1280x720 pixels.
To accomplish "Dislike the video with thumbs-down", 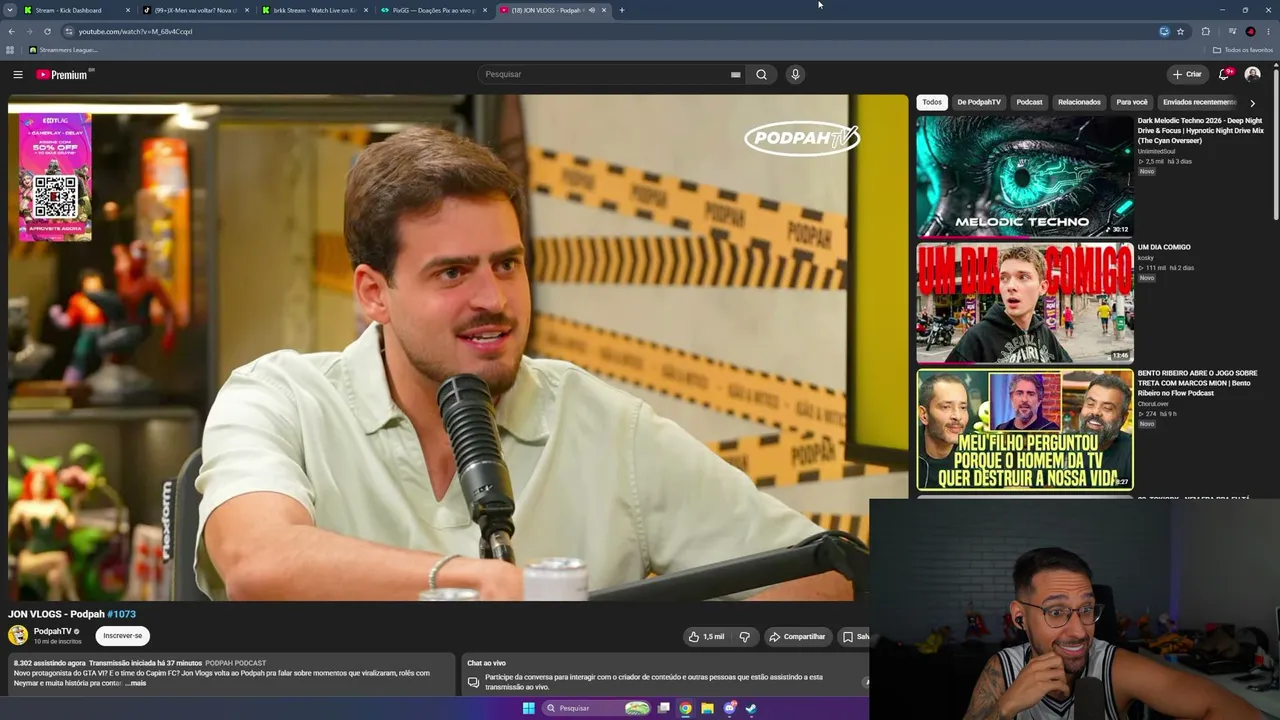I will click(x=744, y=636).
